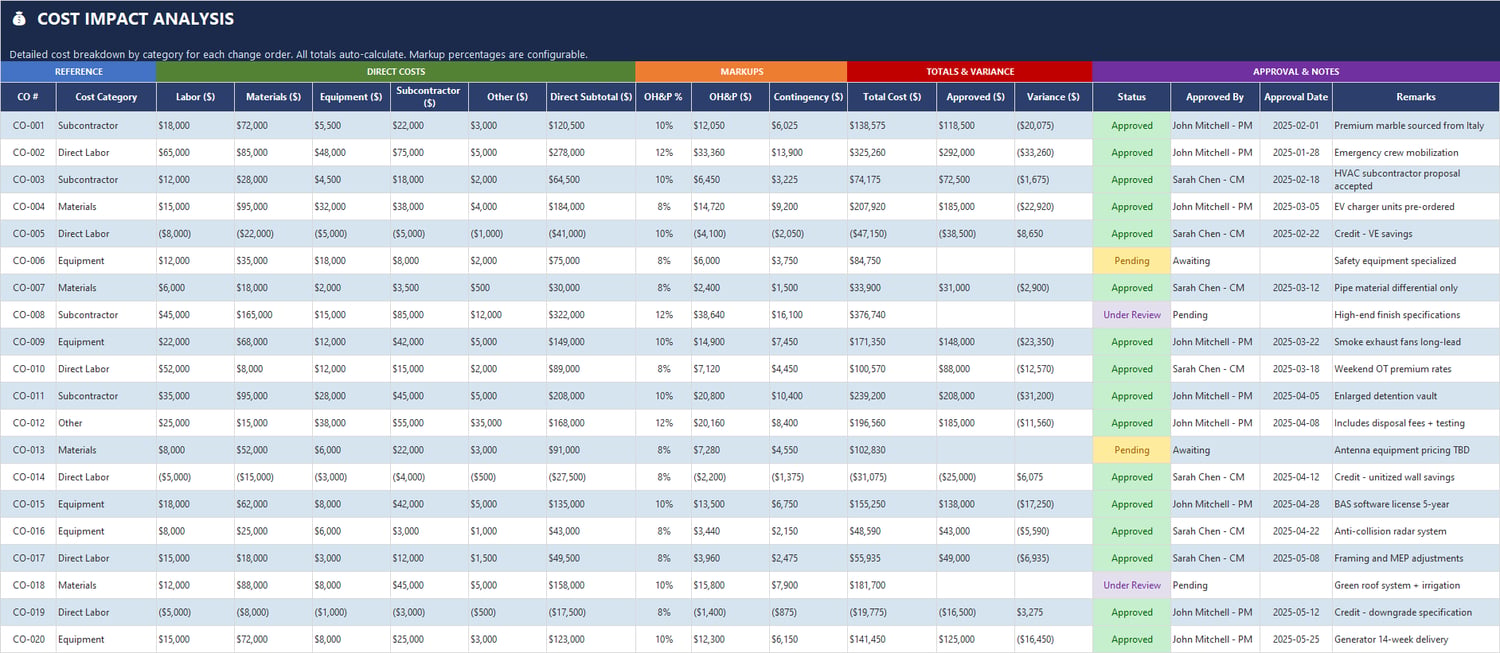Select the OH&P % column header
The width and height of the screenshot is (1500, 653).
(x=663, y=97)
